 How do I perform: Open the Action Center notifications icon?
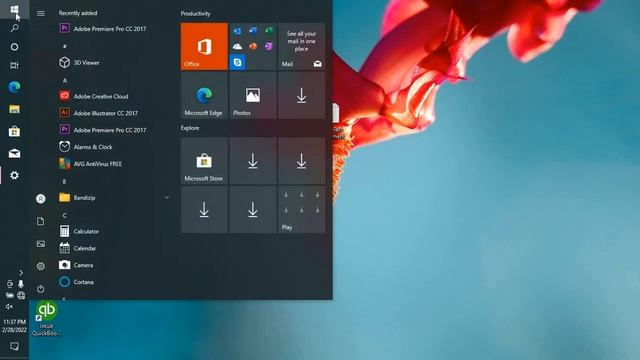(14, 346)
